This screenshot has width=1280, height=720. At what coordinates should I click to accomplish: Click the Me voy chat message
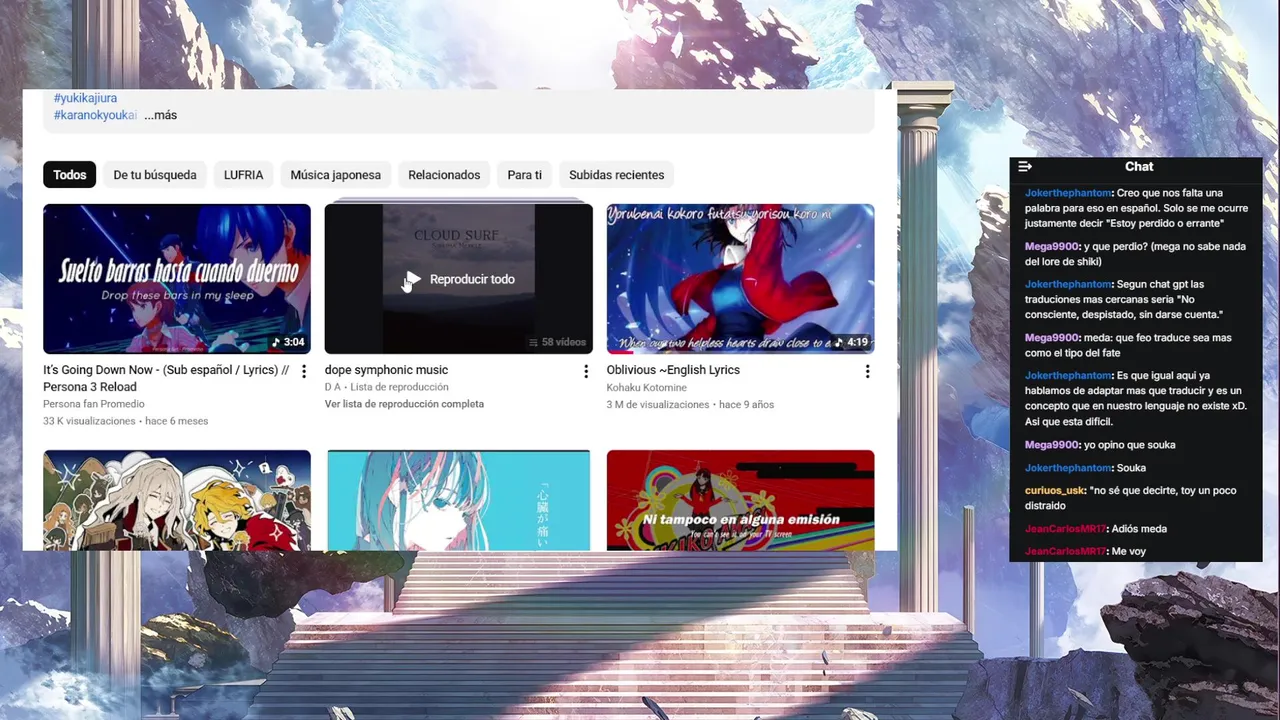pos(1128,552)
